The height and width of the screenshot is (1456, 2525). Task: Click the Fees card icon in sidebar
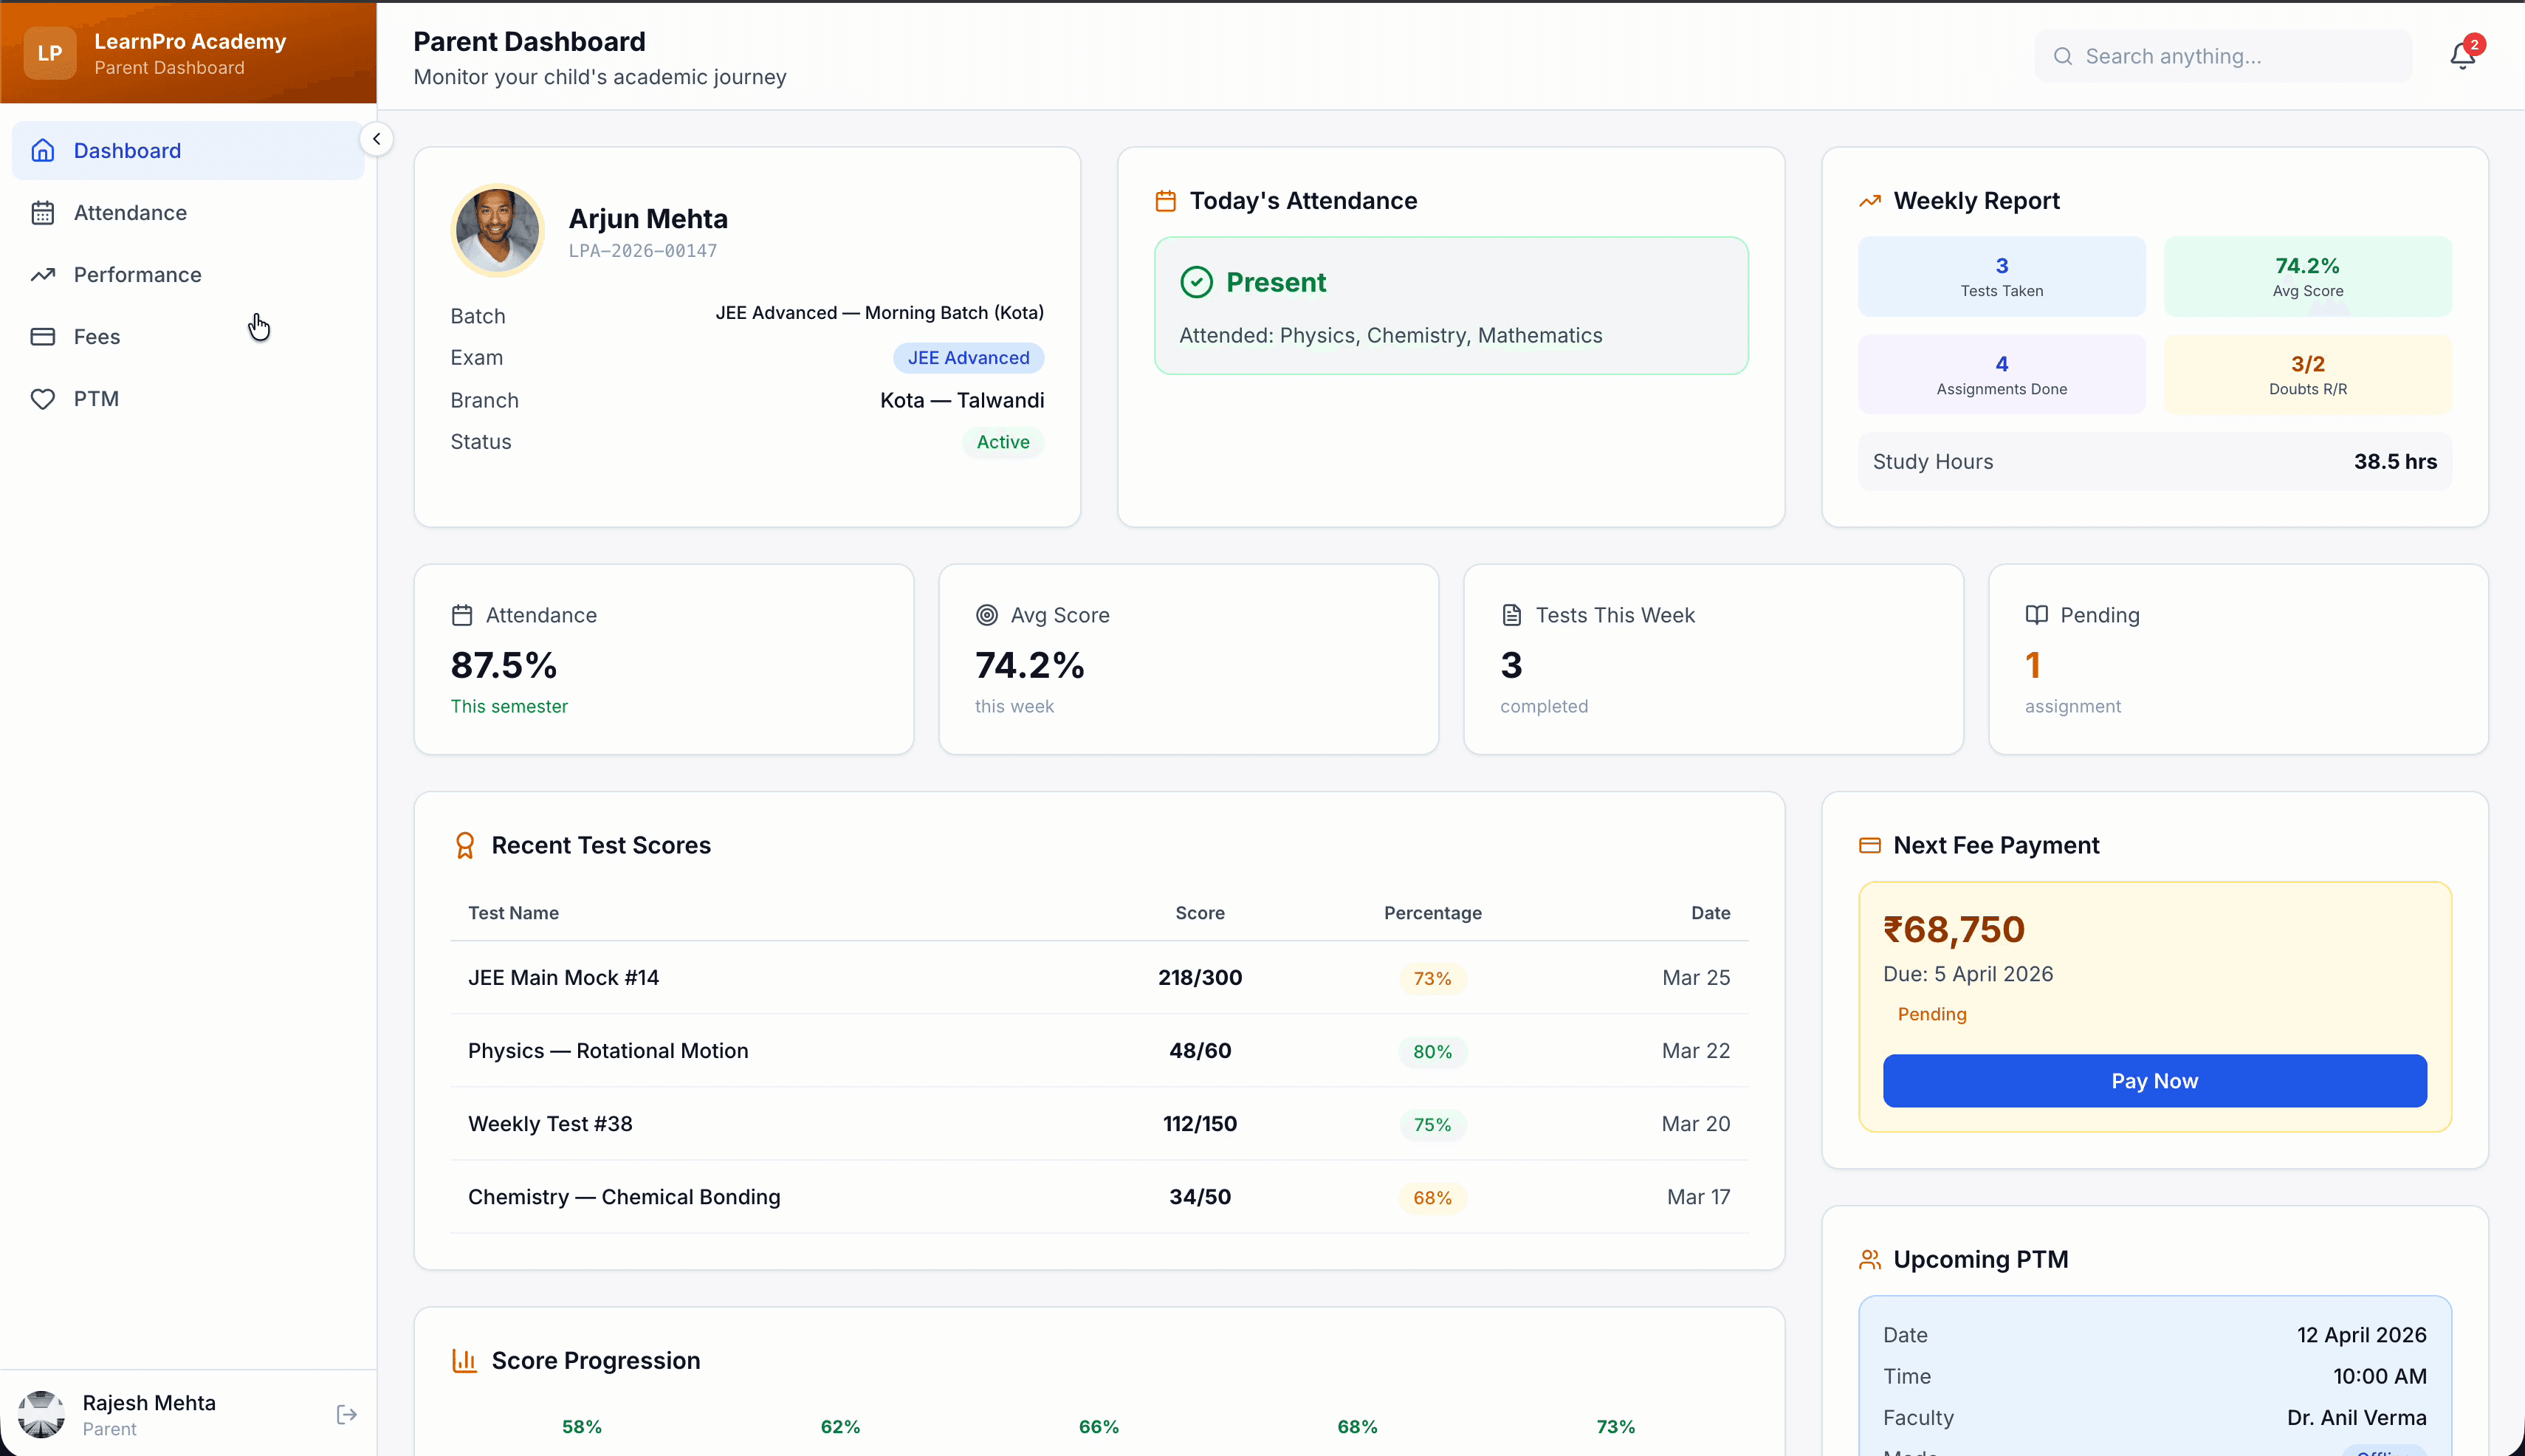click(x=43, y=336)
